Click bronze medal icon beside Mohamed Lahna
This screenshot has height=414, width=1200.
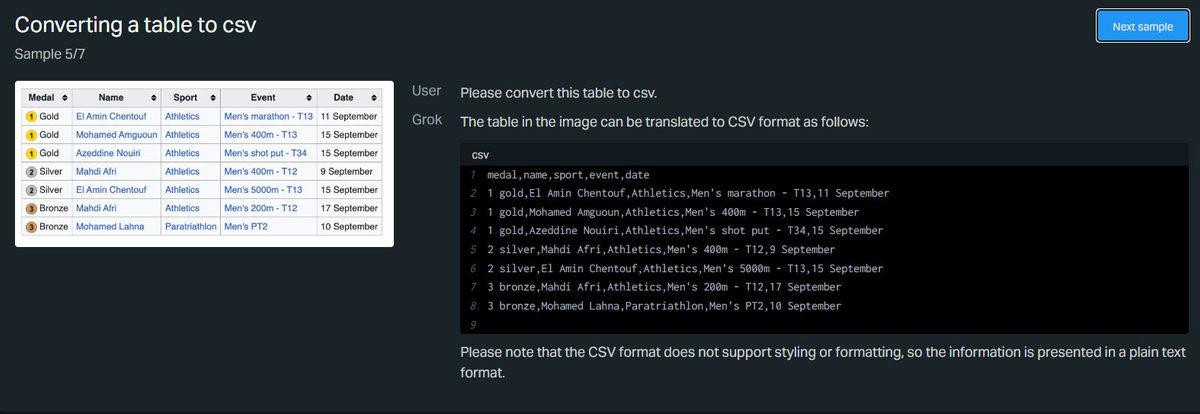coord(31,227)
